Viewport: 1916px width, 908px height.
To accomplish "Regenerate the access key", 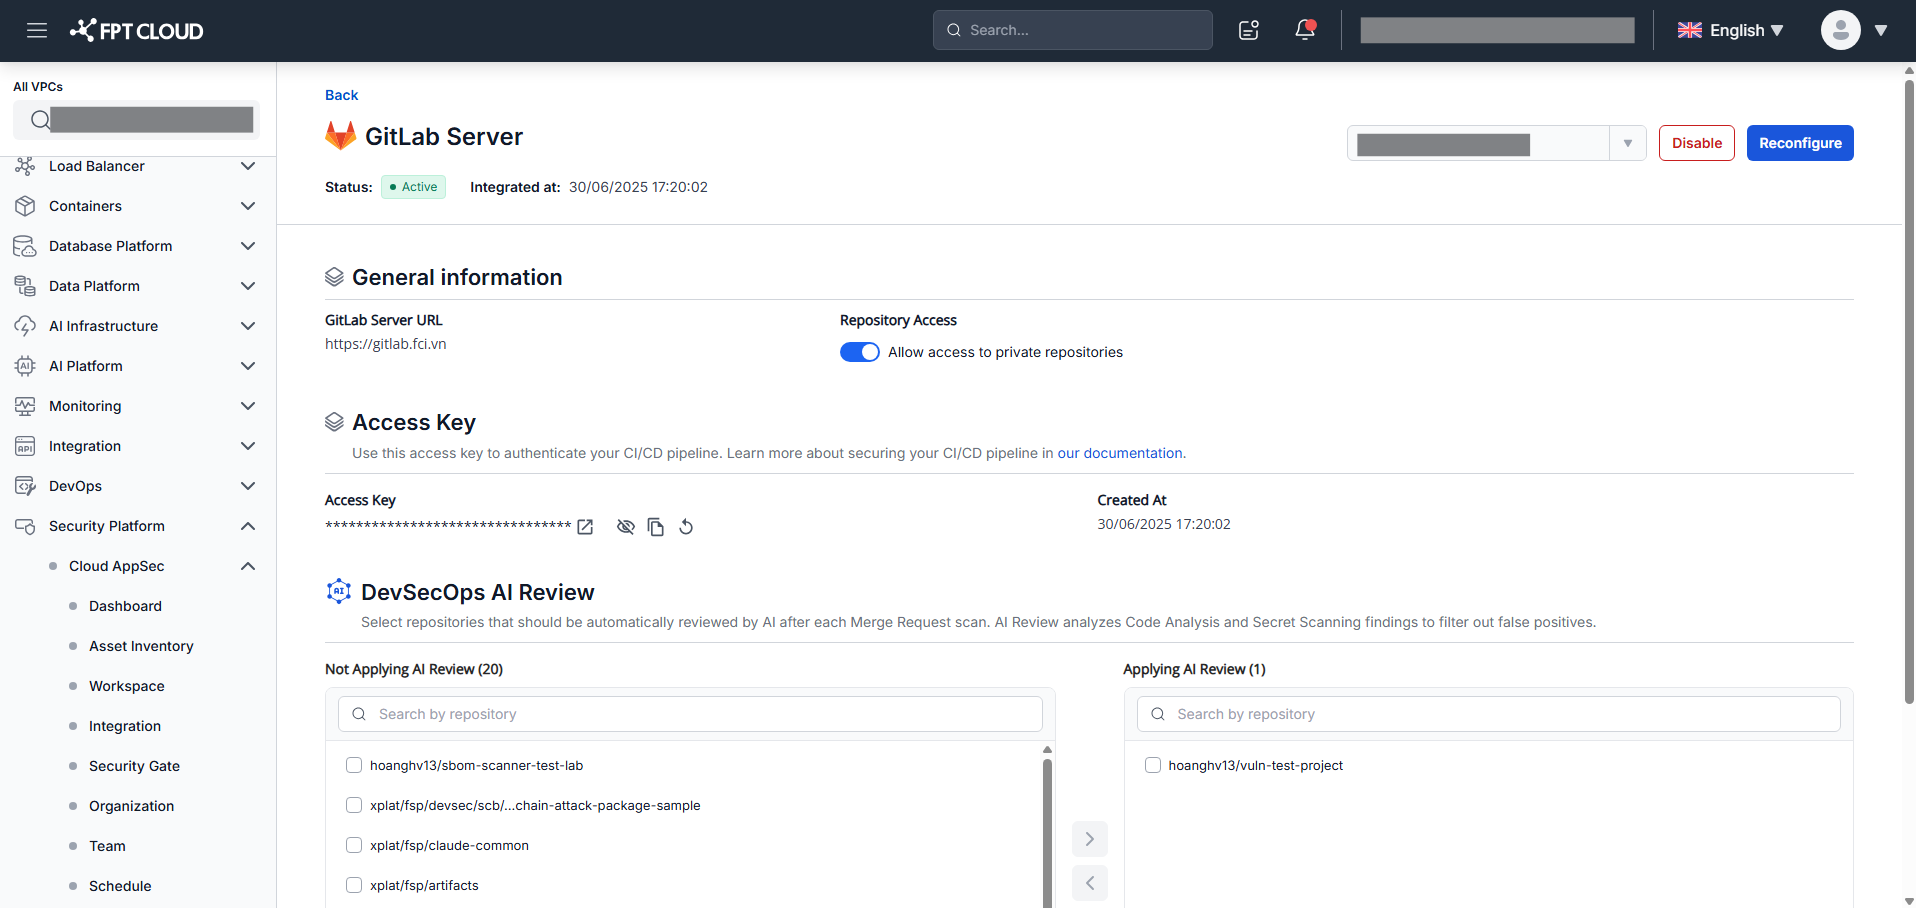I will 686,527.
